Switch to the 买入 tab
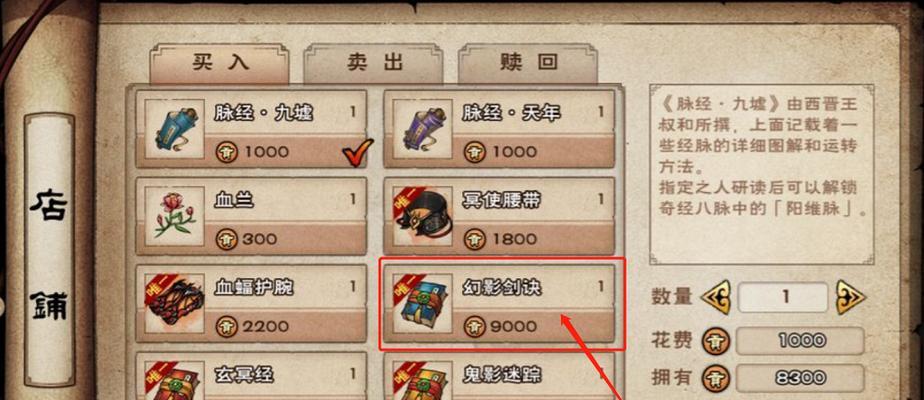924x400 pixels. tap(219, 63)
